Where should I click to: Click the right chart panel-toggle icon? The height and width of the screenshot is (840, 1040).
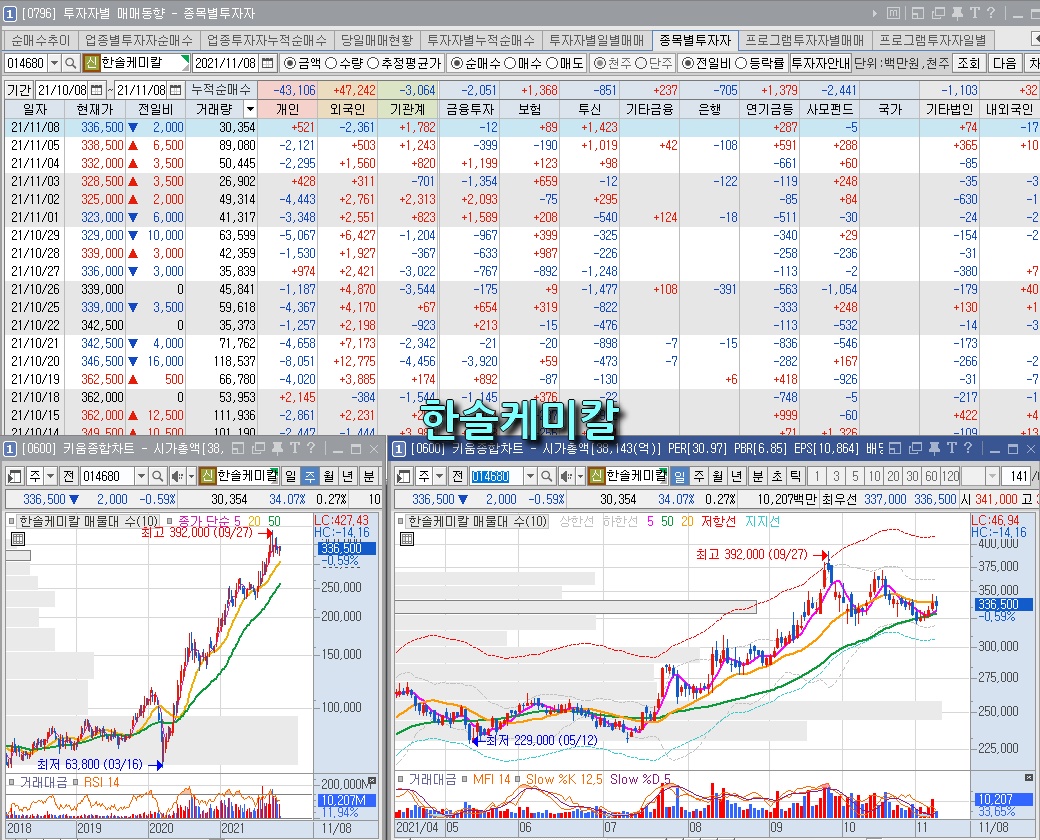tap(404, 476)
